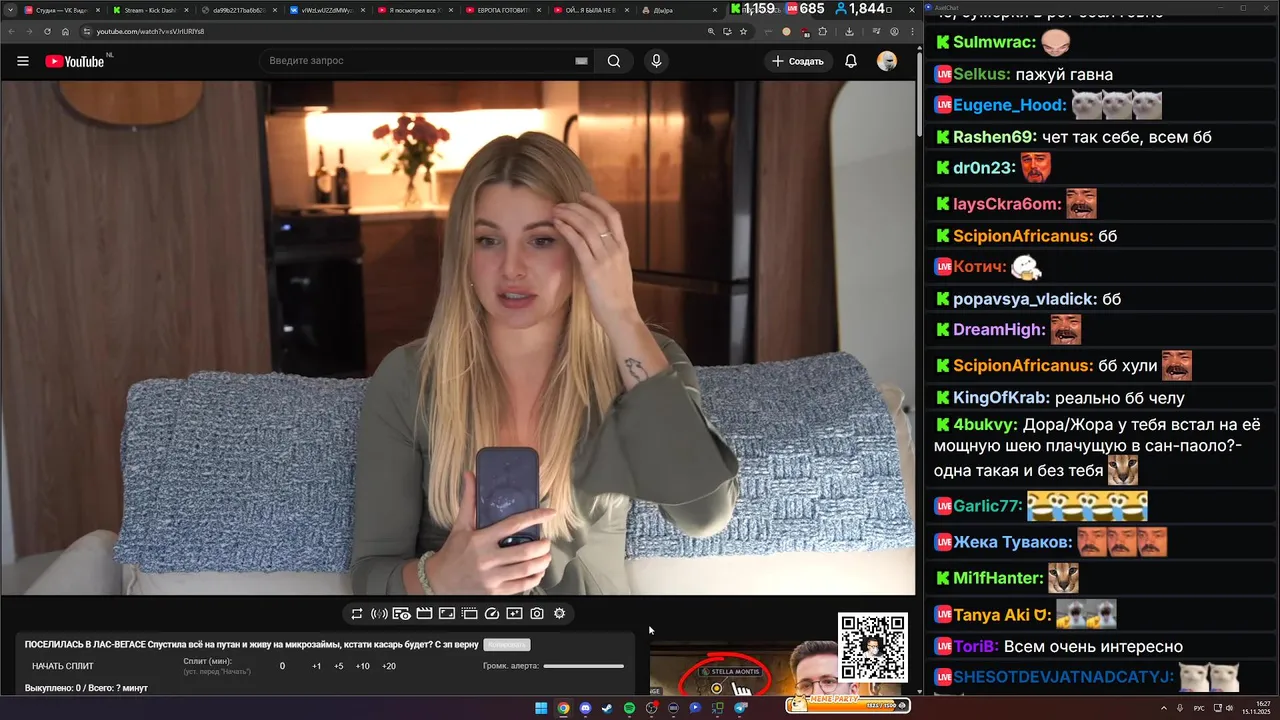
Task: Toggle the loop icon under the video
Action: coord(356,614)
